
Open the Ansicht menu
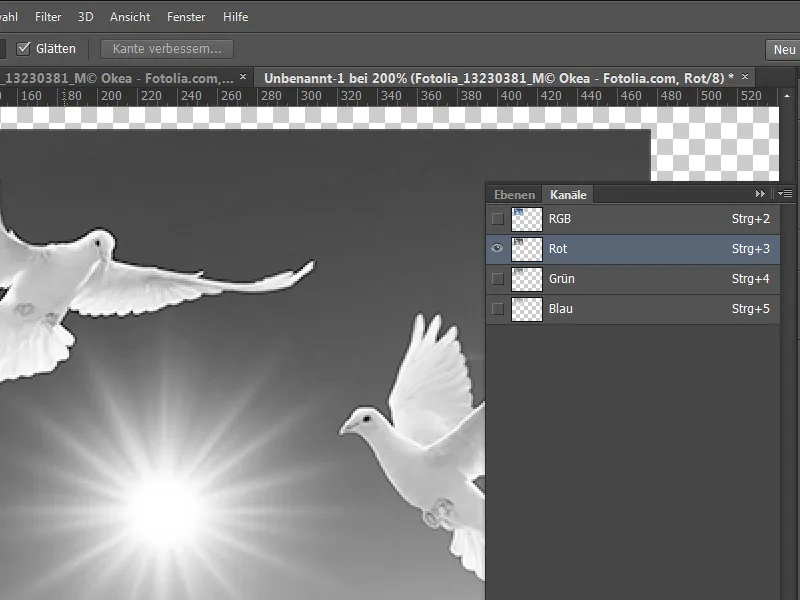tap(130, 17)
